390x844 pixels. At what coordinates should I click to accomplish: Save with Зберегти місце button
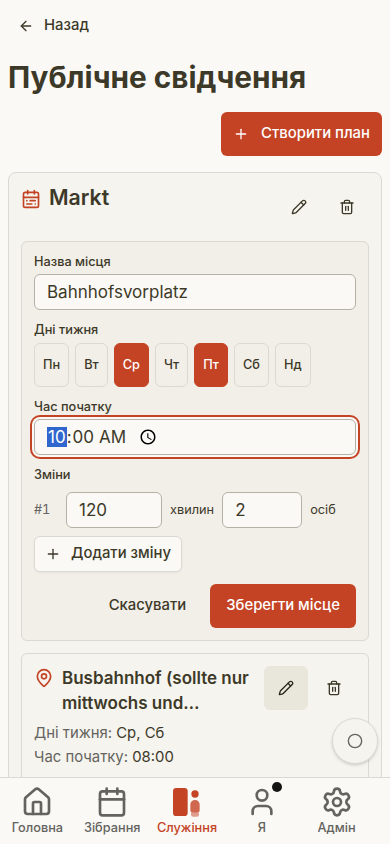[x=283, y=606]
